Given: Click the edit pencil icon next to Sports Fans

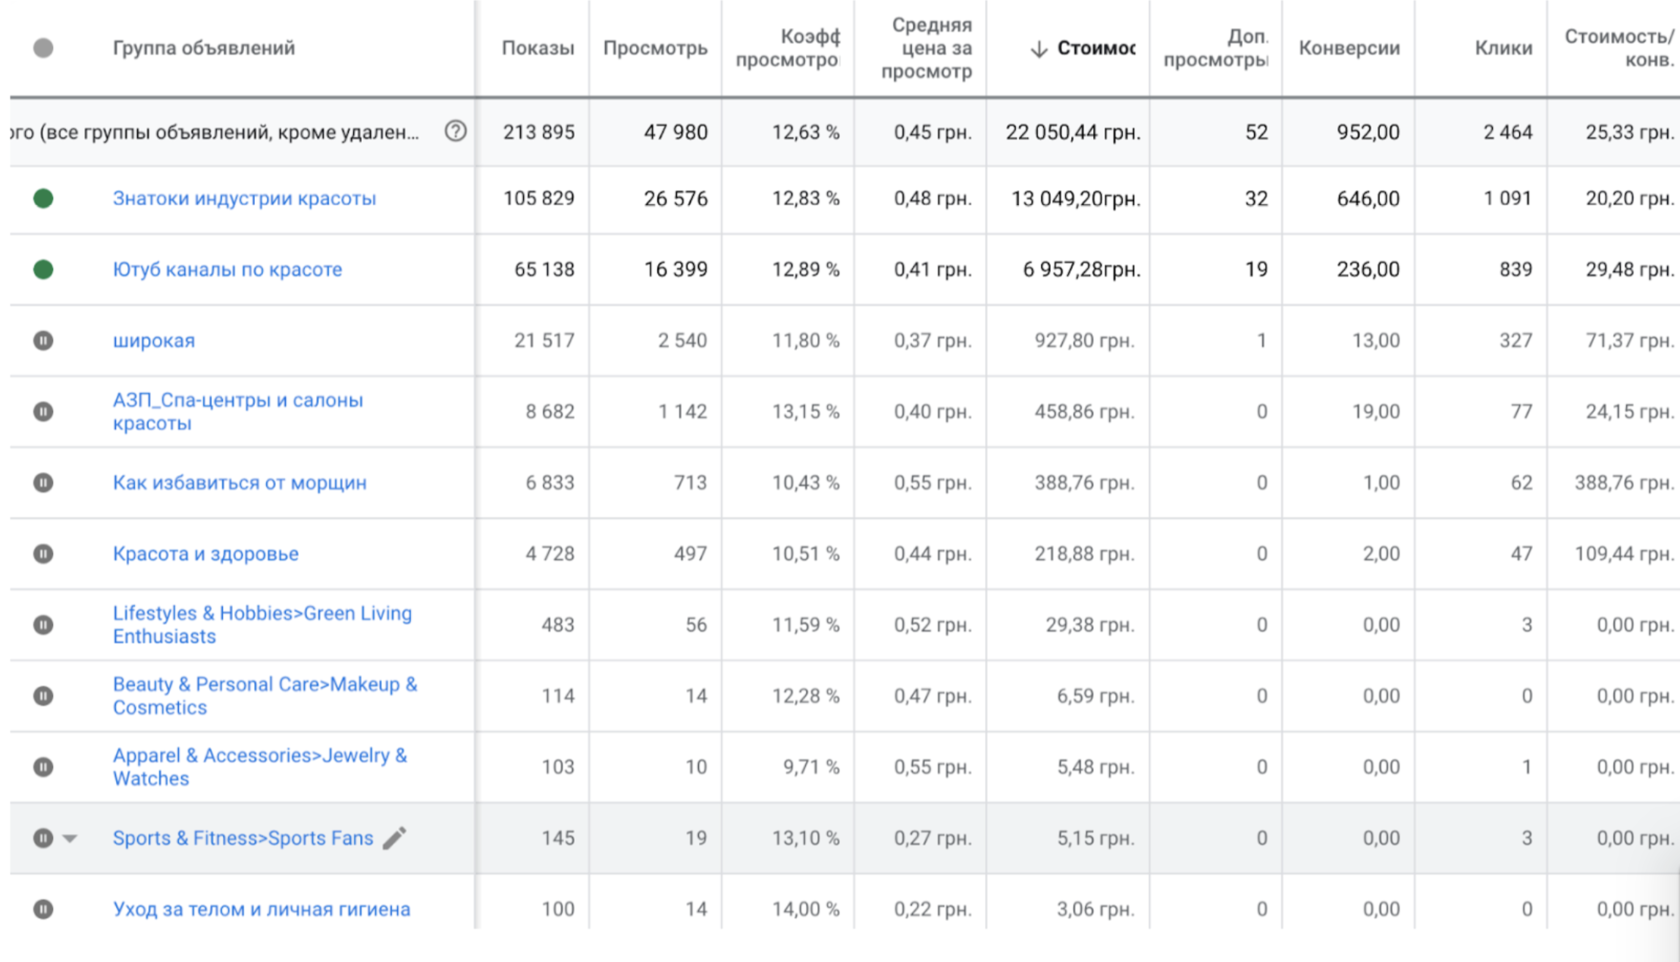Looking at the screenshot, I should [395, 838].
